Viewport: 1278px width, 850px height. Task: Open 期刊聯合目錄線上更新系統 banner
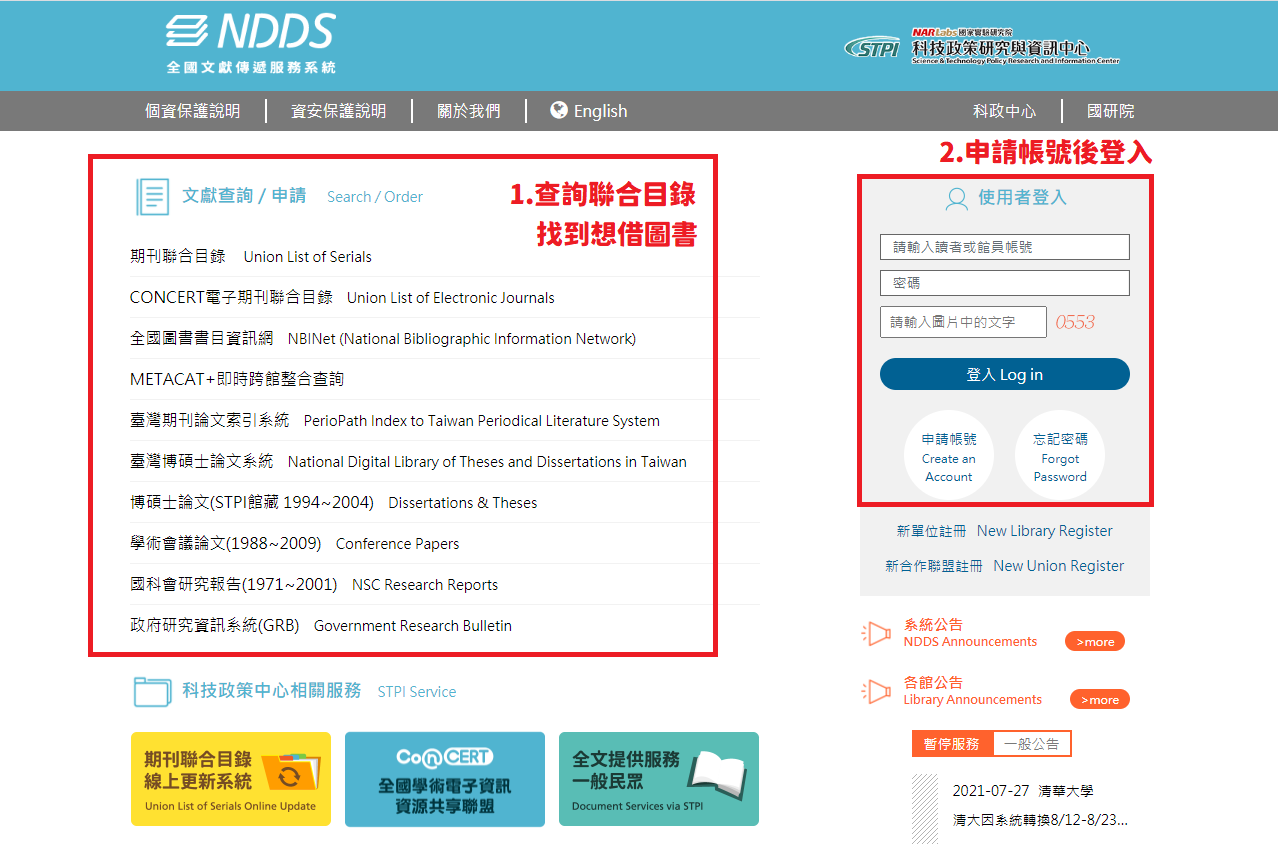[231, 779]
